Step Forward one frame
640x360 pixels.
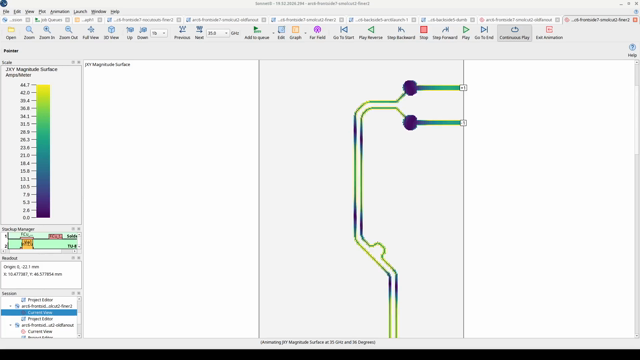click(445, 33)
